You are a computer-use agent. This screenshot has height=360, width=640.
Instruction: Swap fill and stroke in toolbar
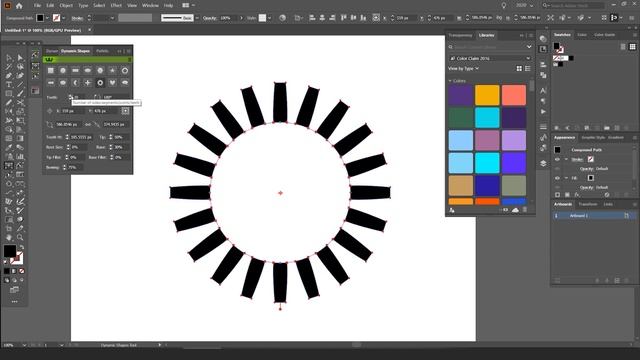point(21,247)
